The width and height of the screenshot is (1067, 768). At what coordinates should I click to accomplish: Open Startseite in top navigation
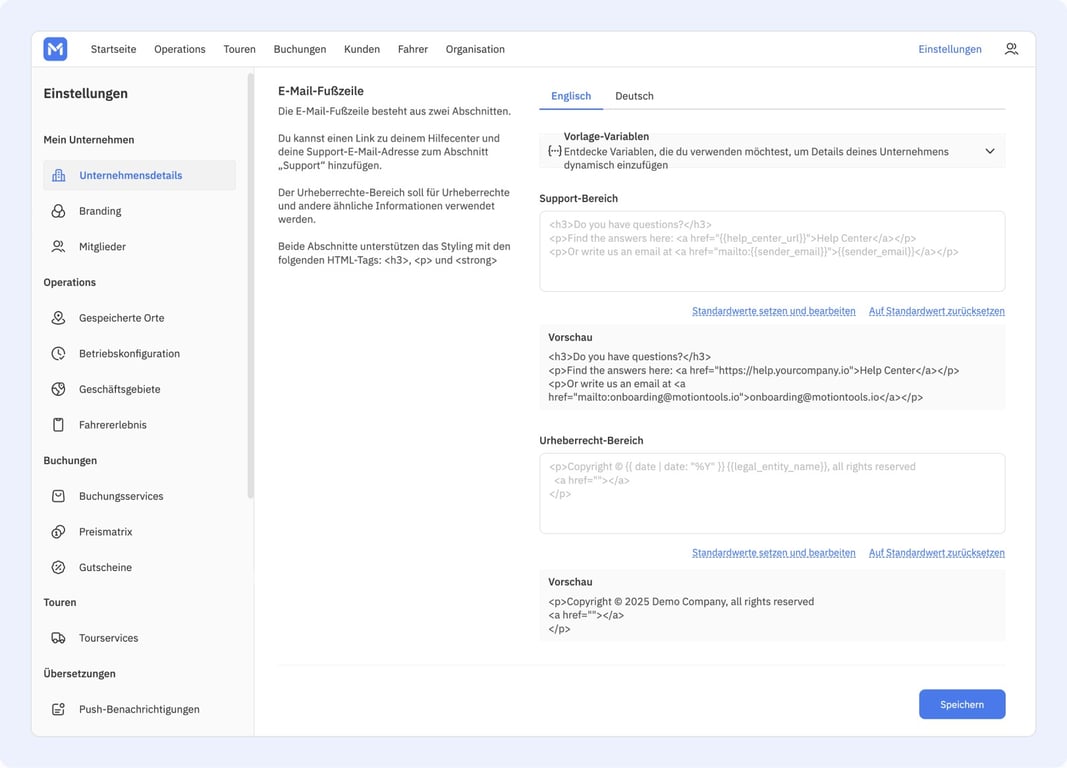114,49
